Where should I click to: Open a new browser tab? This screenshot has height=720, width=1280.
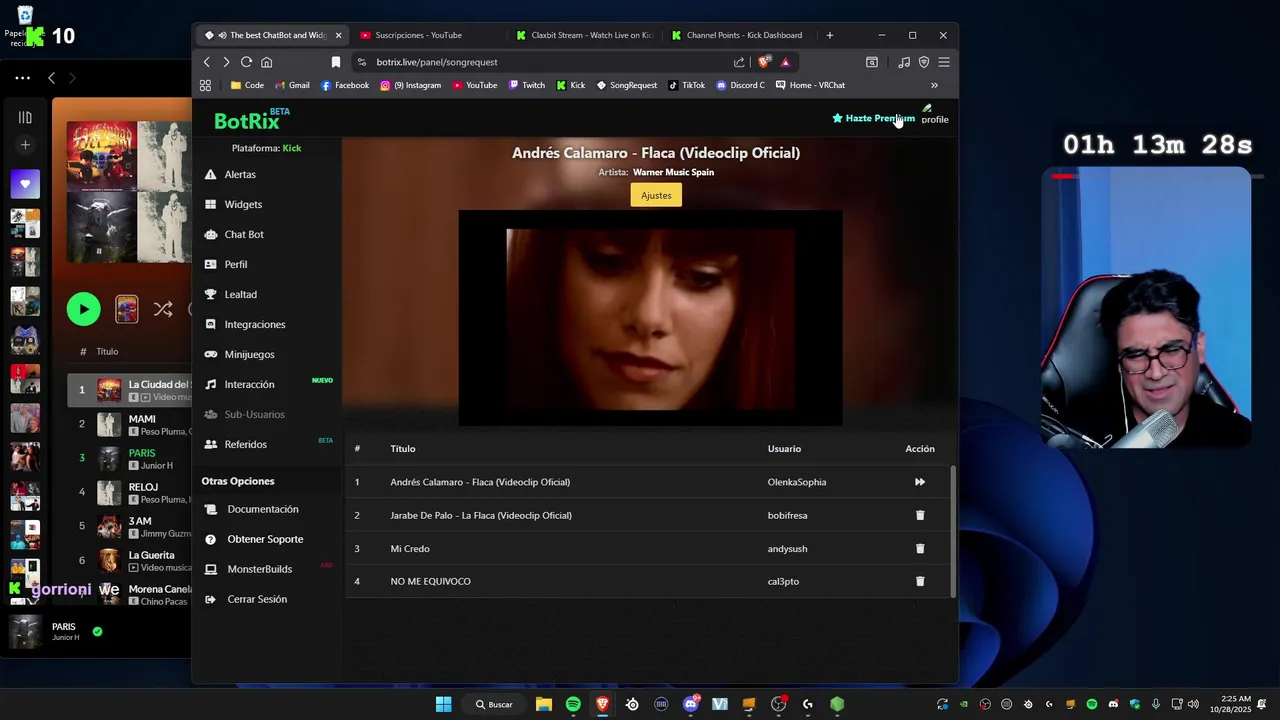(x=829, y=35)
